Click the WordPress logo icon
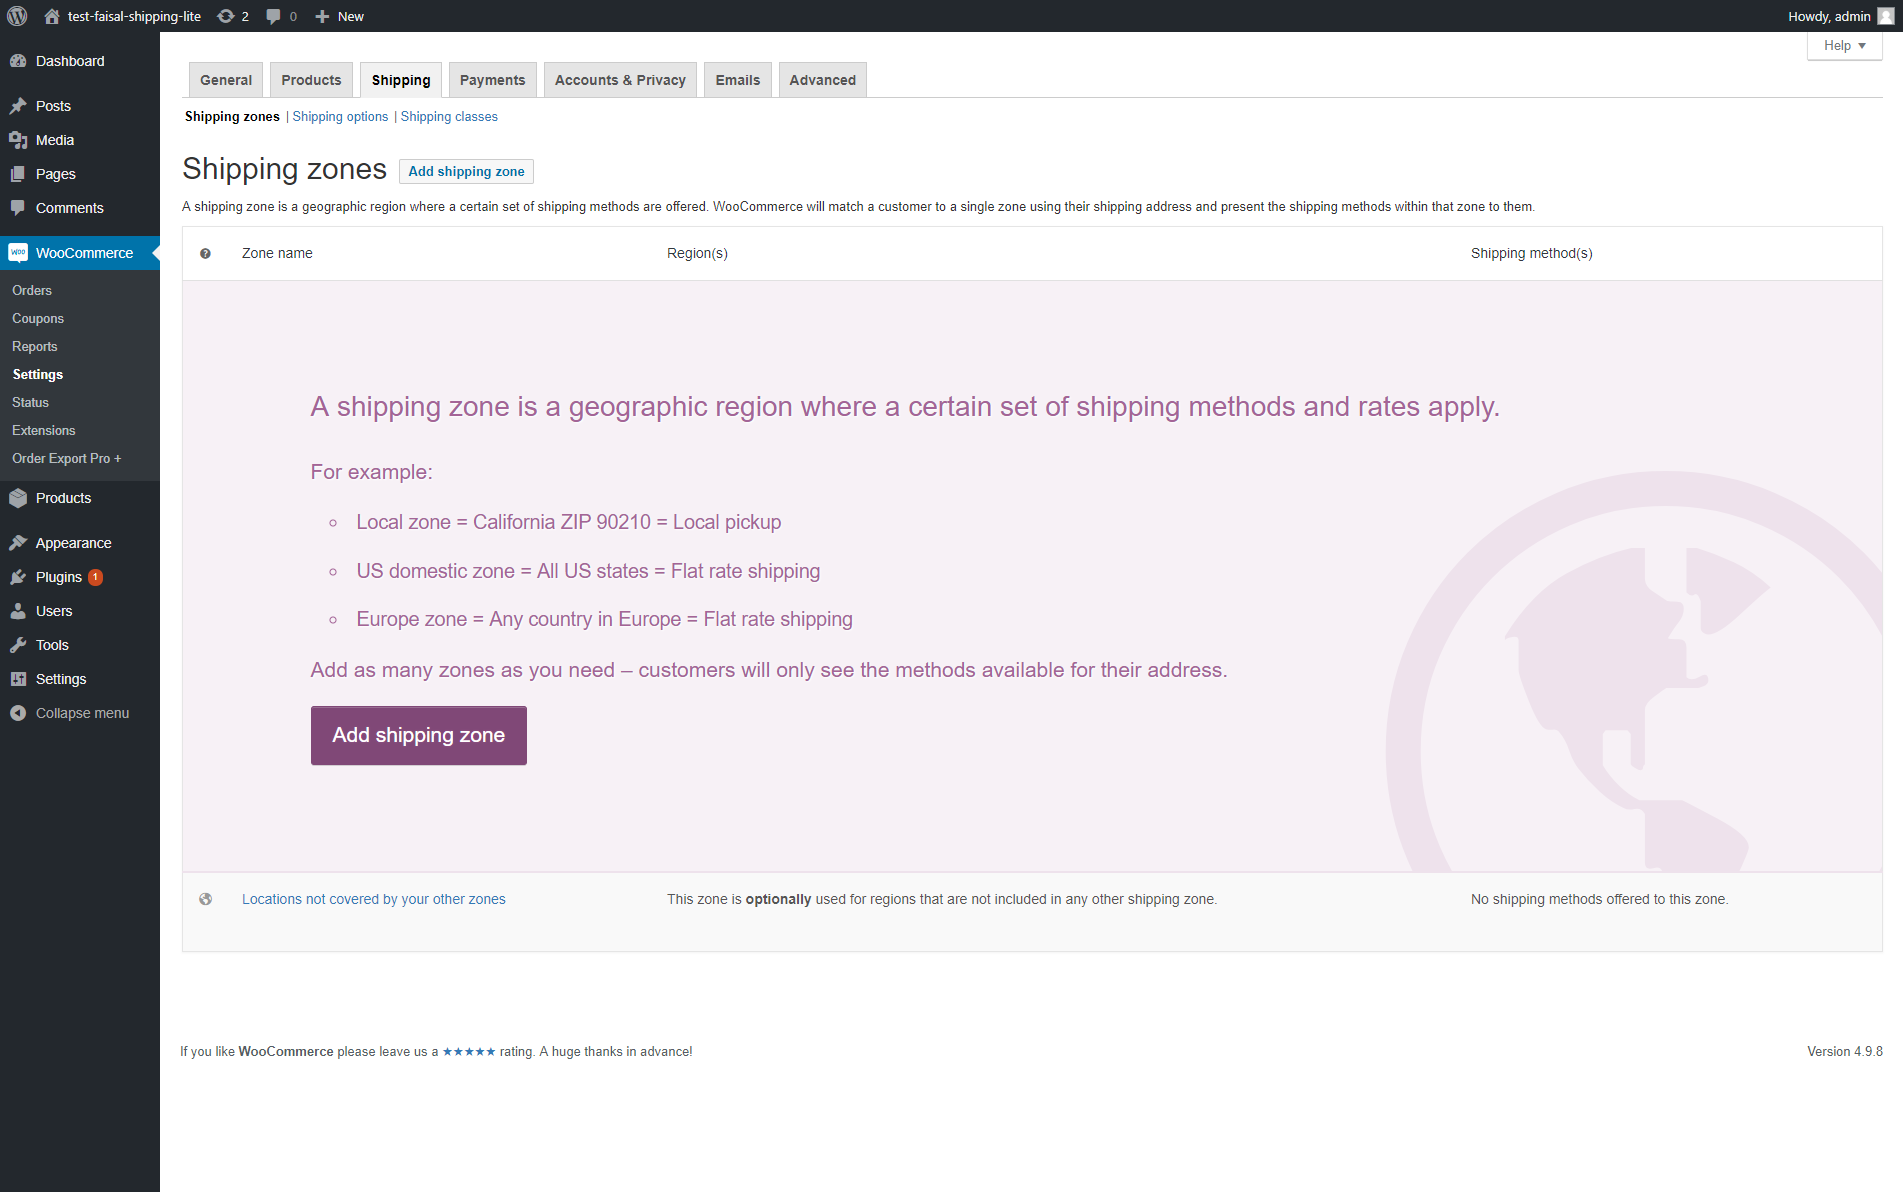Image resolution: width=1903 pixels, height=1192 pixels. pos(17,16)
